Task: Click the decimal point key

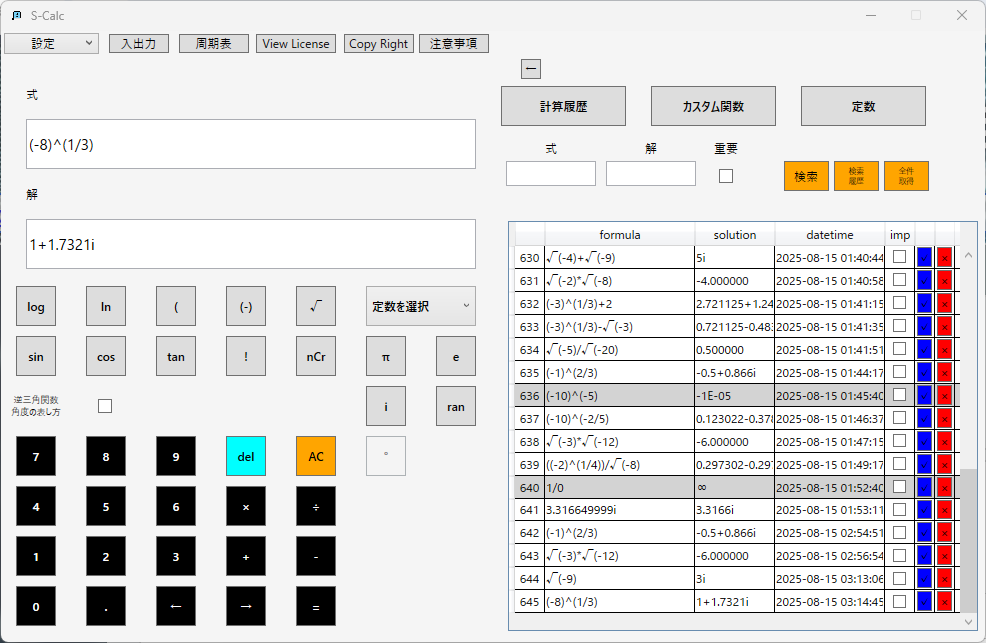Action: pos(106,606)
